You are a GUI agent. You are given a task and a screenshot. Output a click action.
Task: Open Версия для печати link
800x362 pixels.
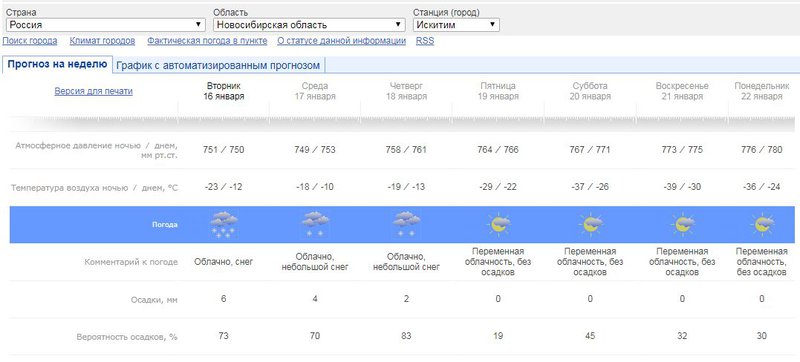pos(93,91)
